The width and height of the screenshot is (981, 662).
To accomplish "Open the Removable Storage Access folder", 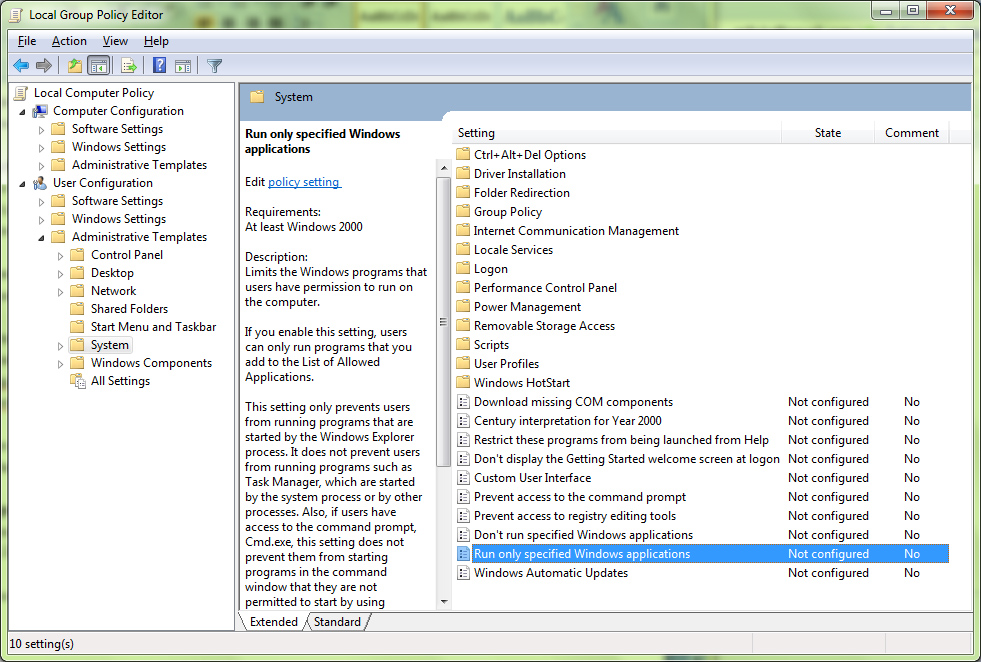I will coord(544,326).
